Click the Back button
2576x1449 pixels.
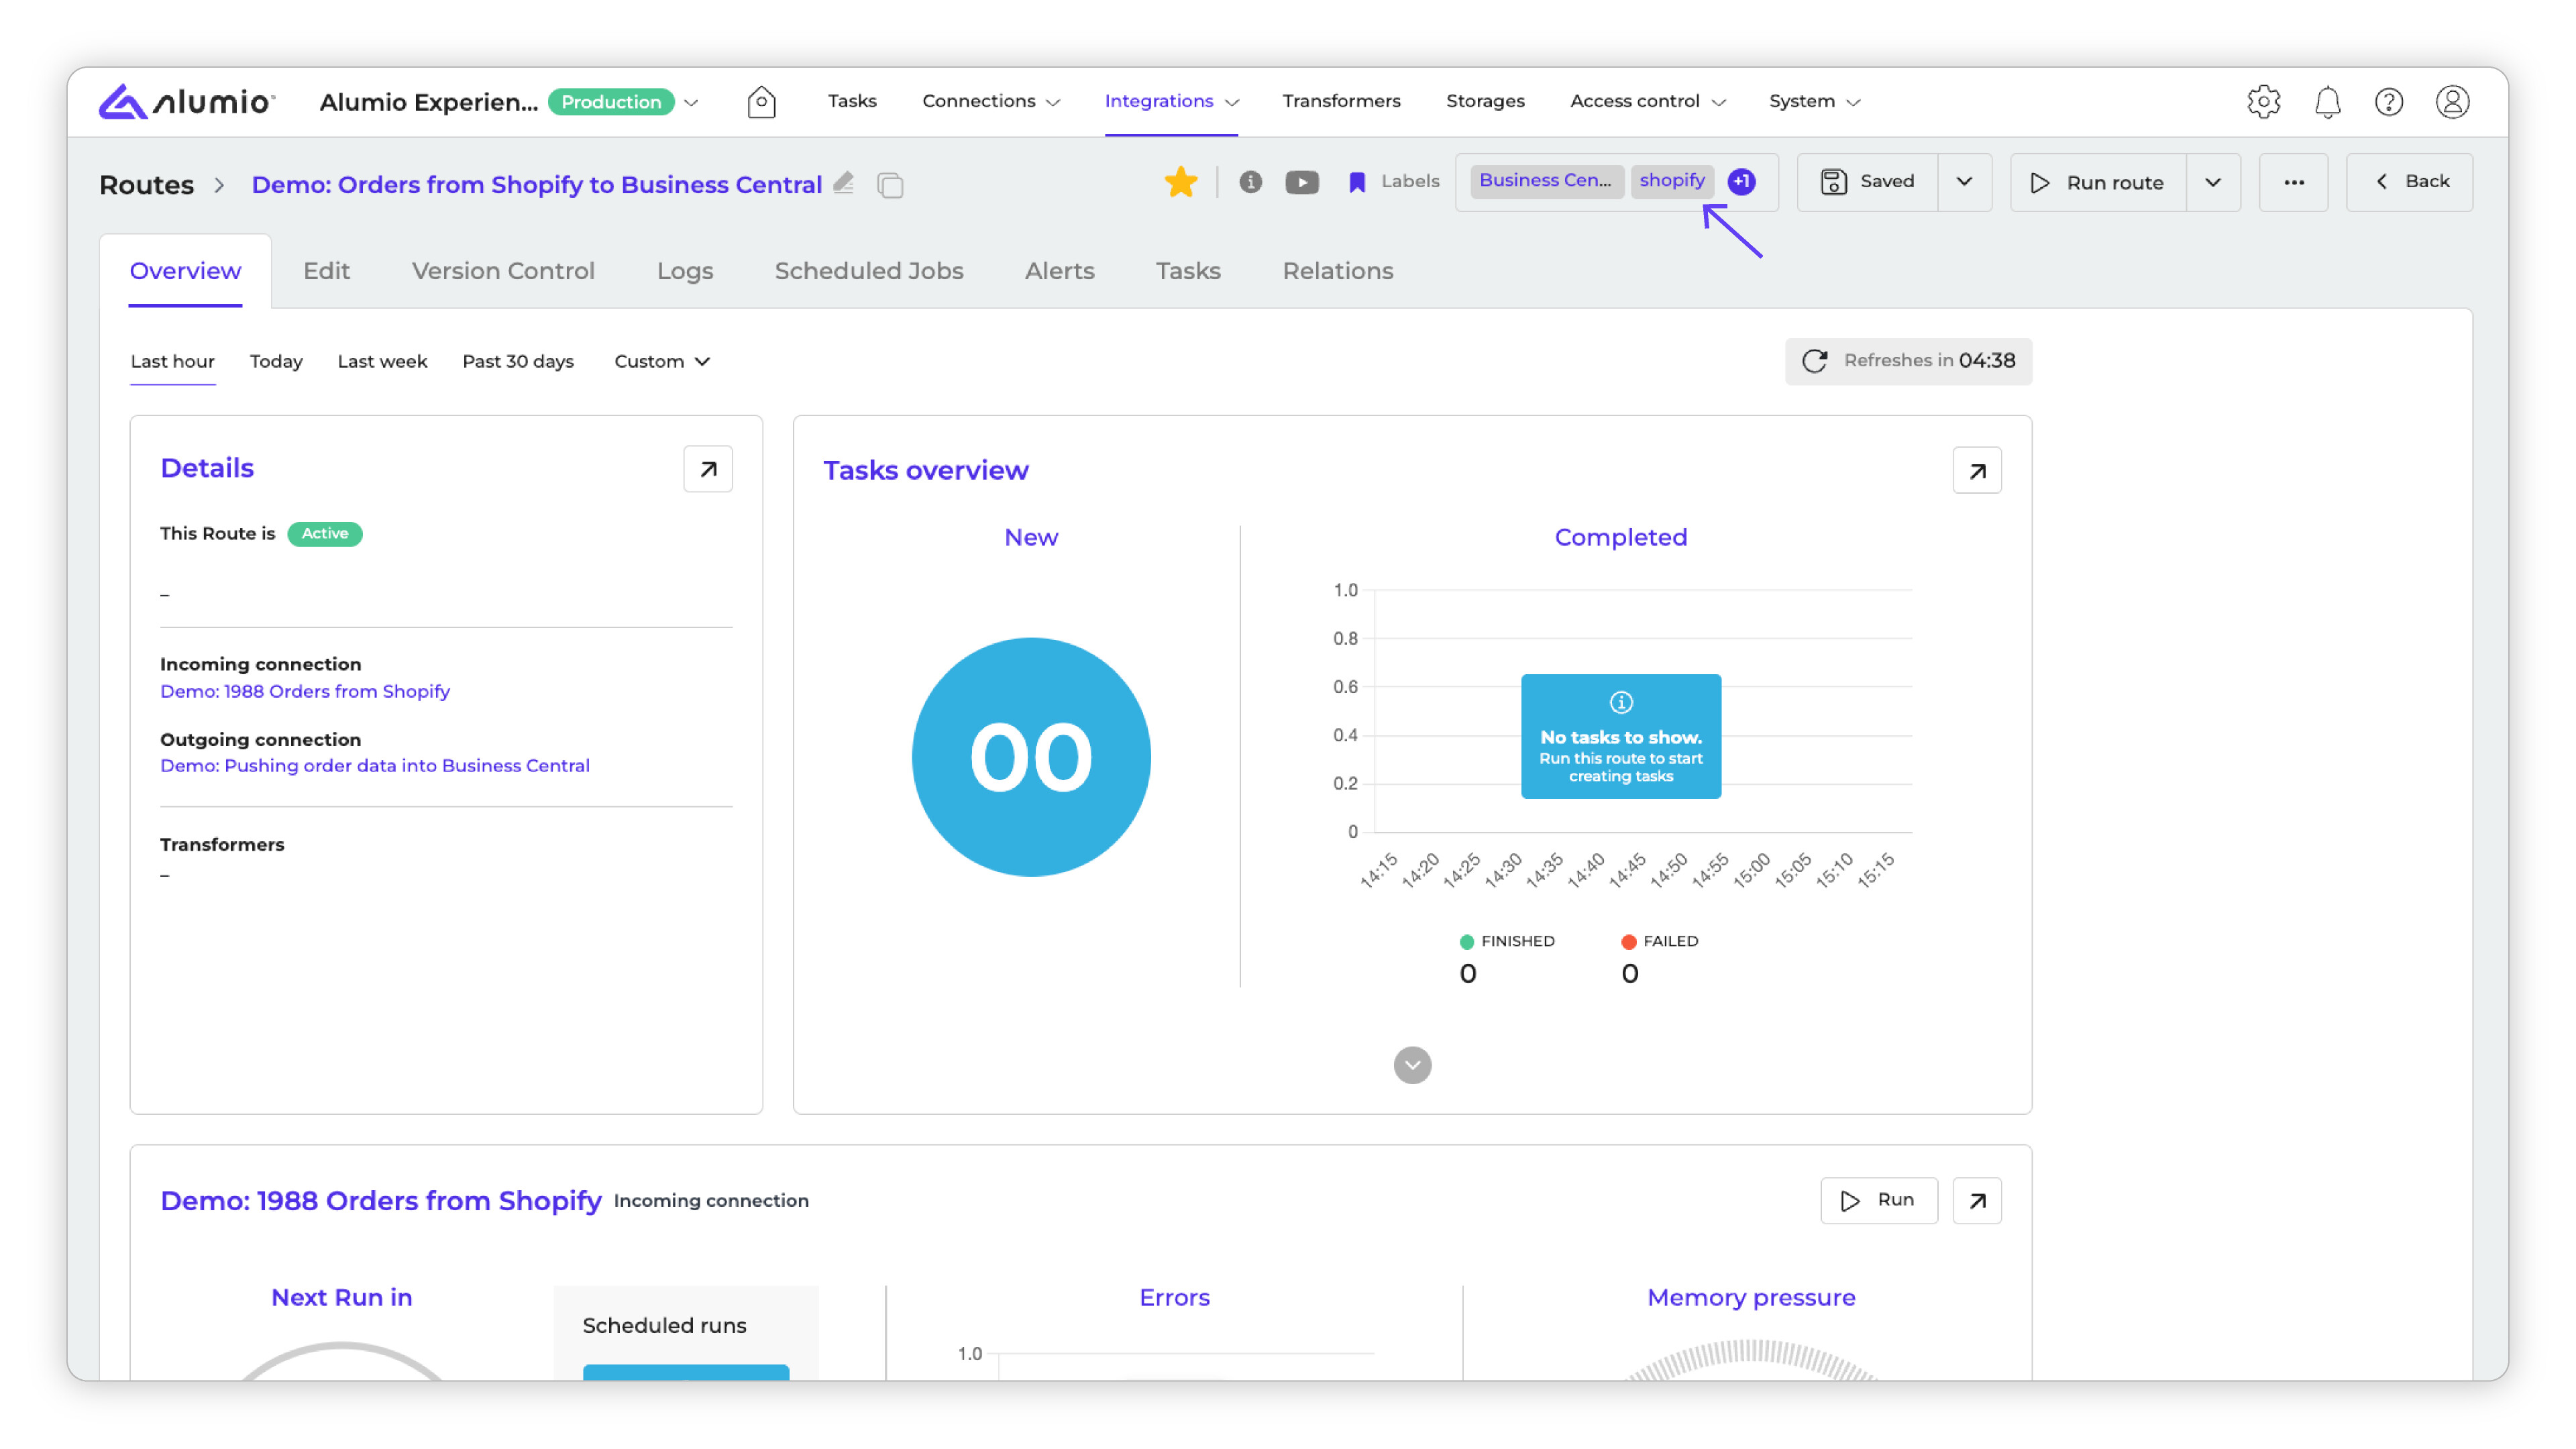pos(2409,182)
